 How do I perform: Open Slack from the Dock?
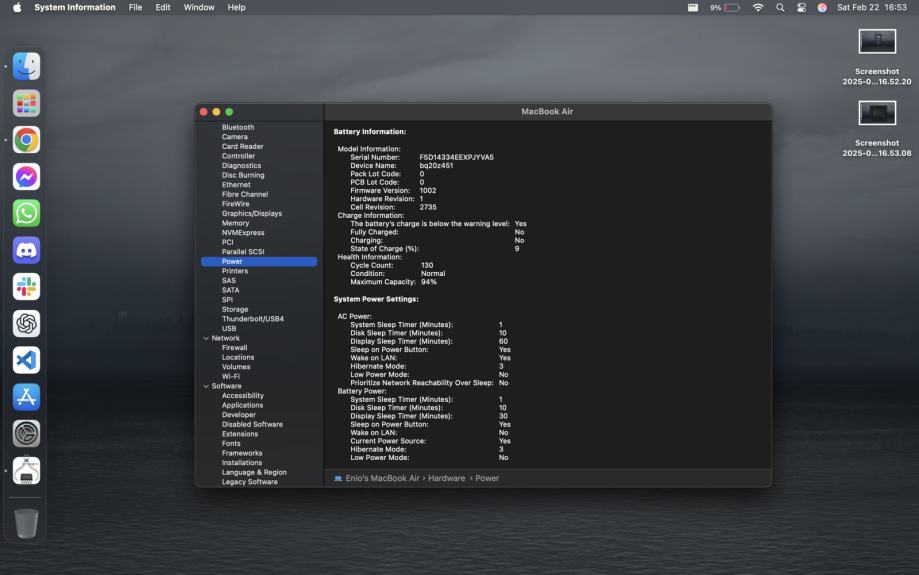pyautogui.click(x=26, y=287)
